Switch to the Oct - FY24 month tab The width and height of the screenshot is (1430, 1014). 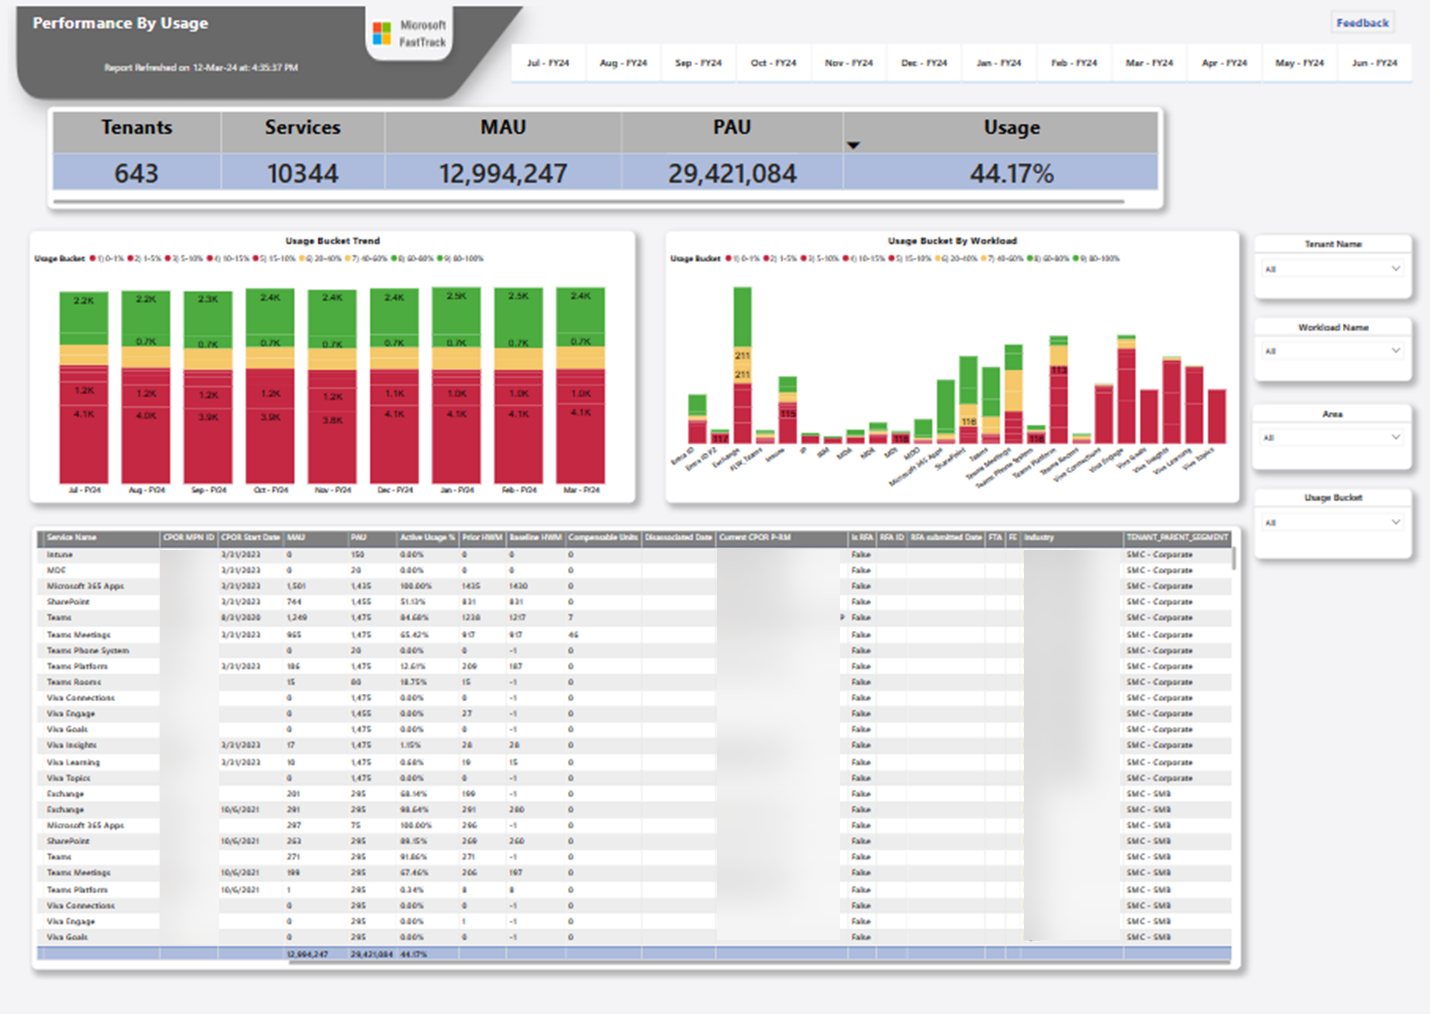pos(773,63)
